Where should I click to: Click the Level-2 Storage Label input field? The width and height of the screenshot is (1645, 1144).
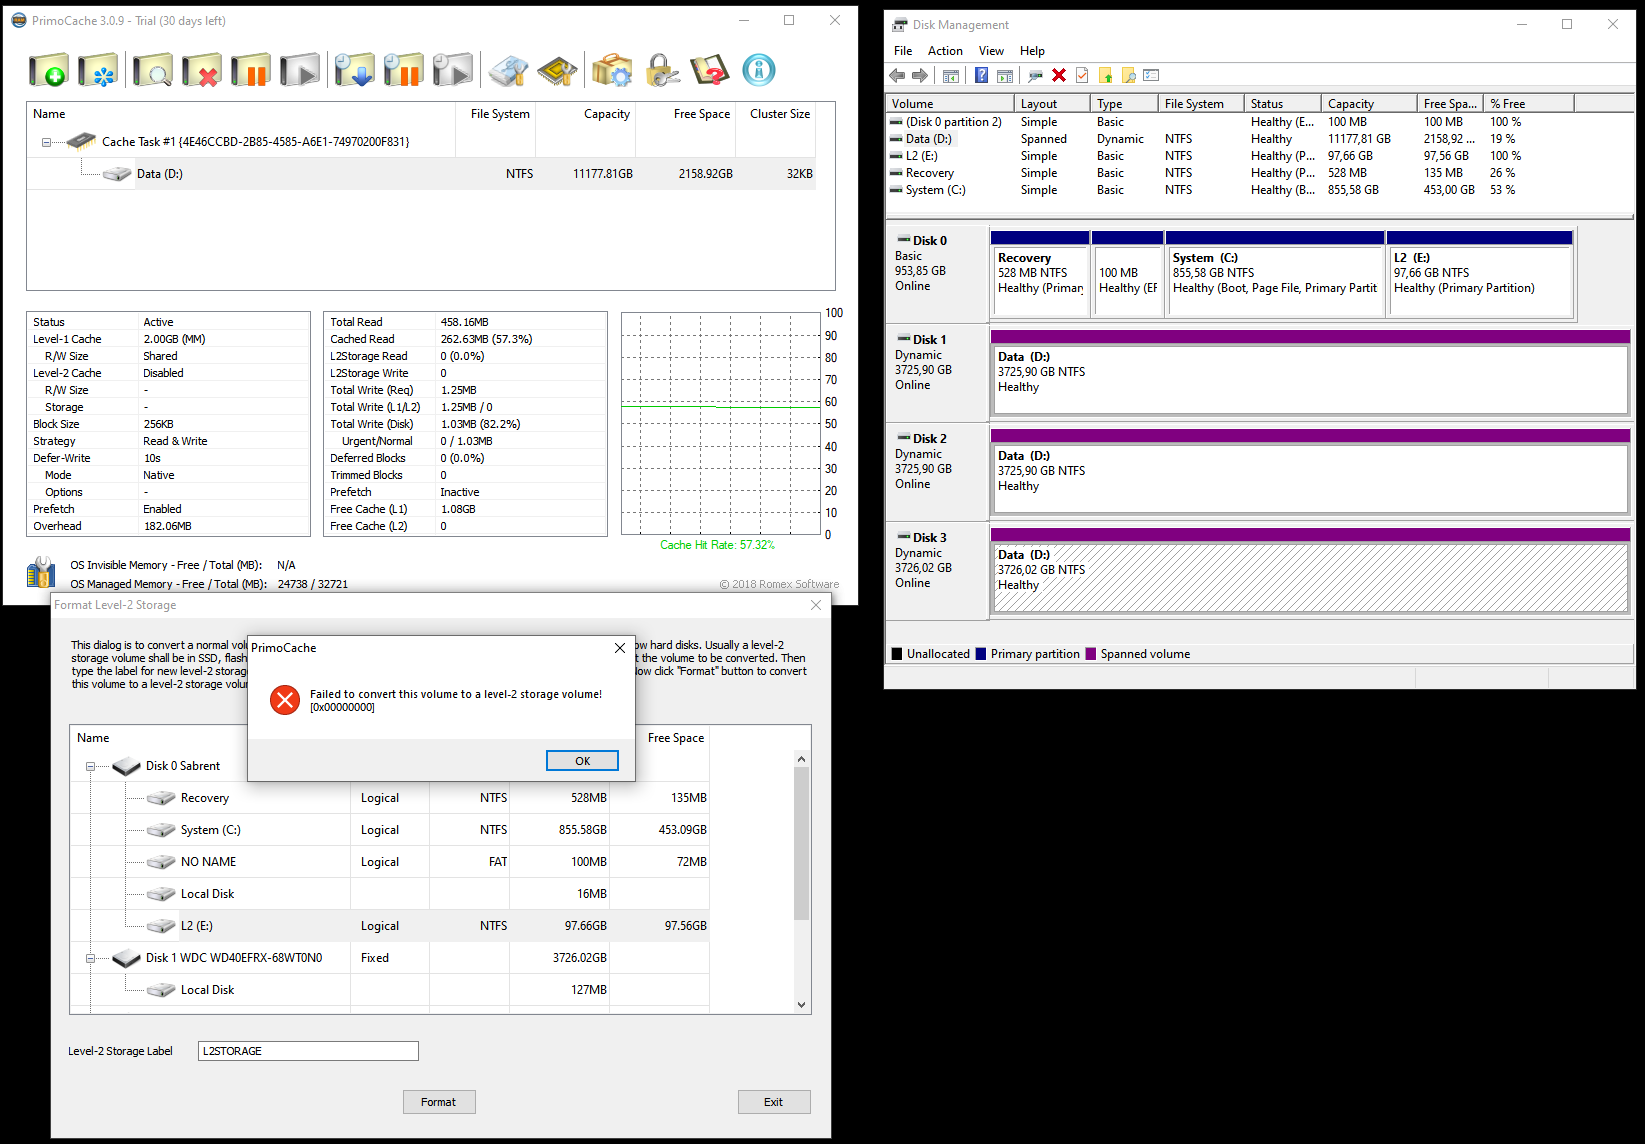(308, 1051)
